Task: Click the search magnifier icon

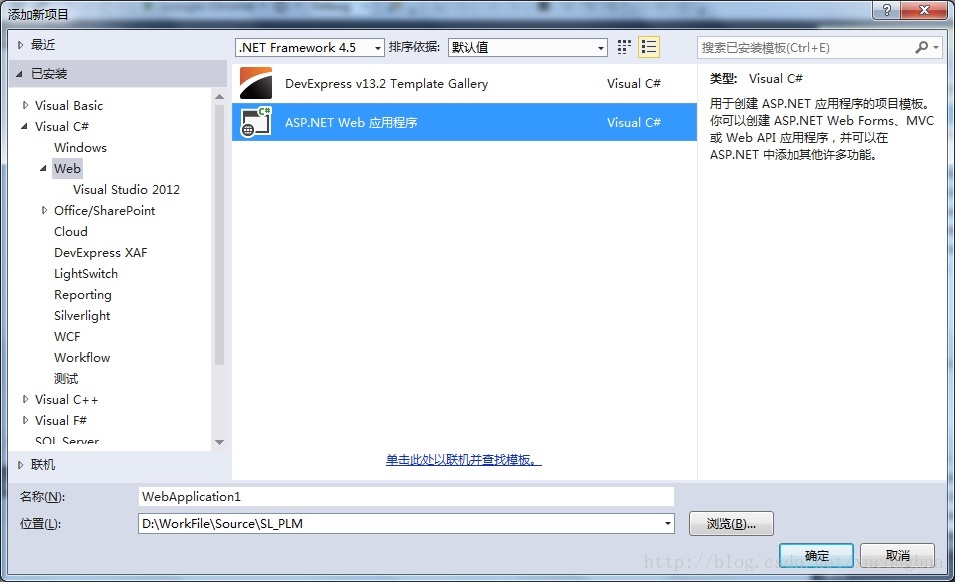Action: [x=922, y=47]
